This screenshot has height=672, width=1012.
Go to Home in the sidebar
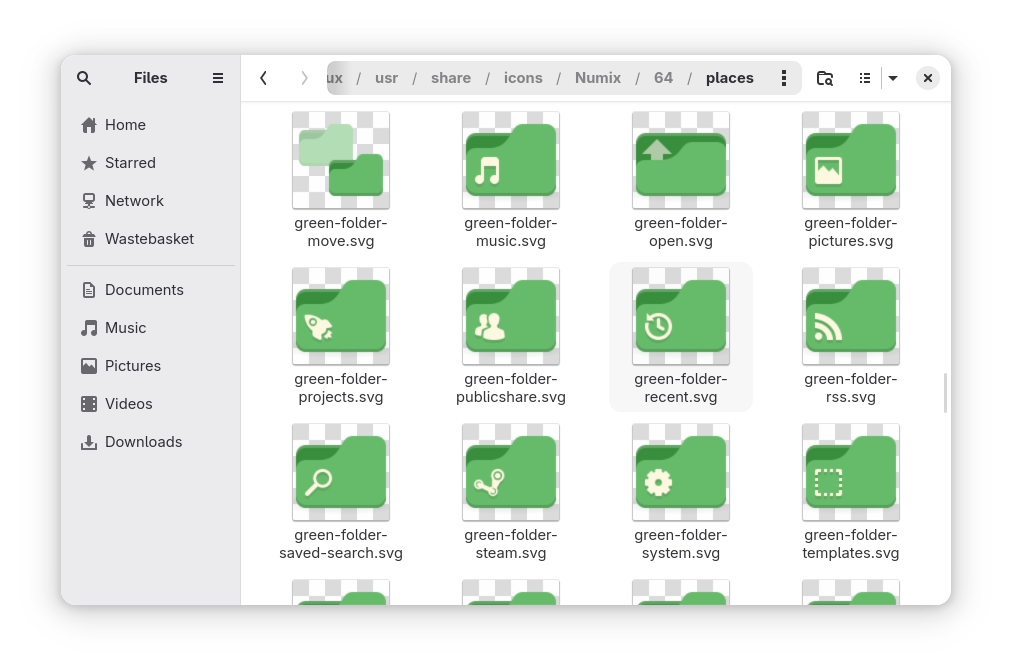click(x=151, y=125)
